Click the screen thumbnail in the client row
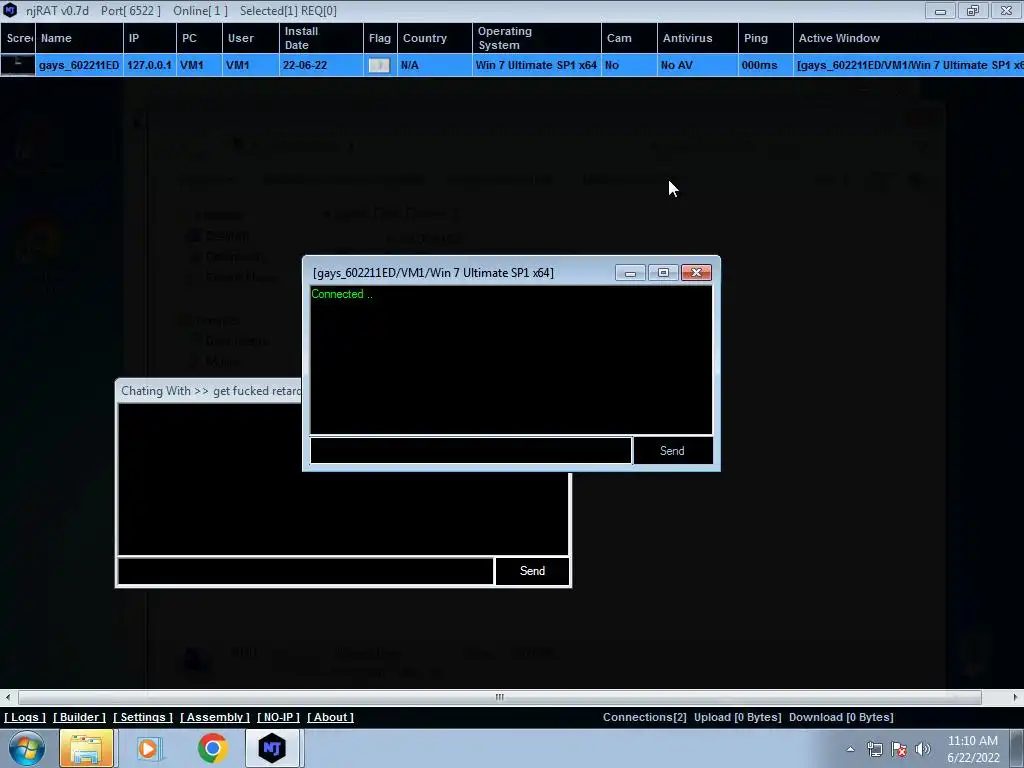 [18, 65]
